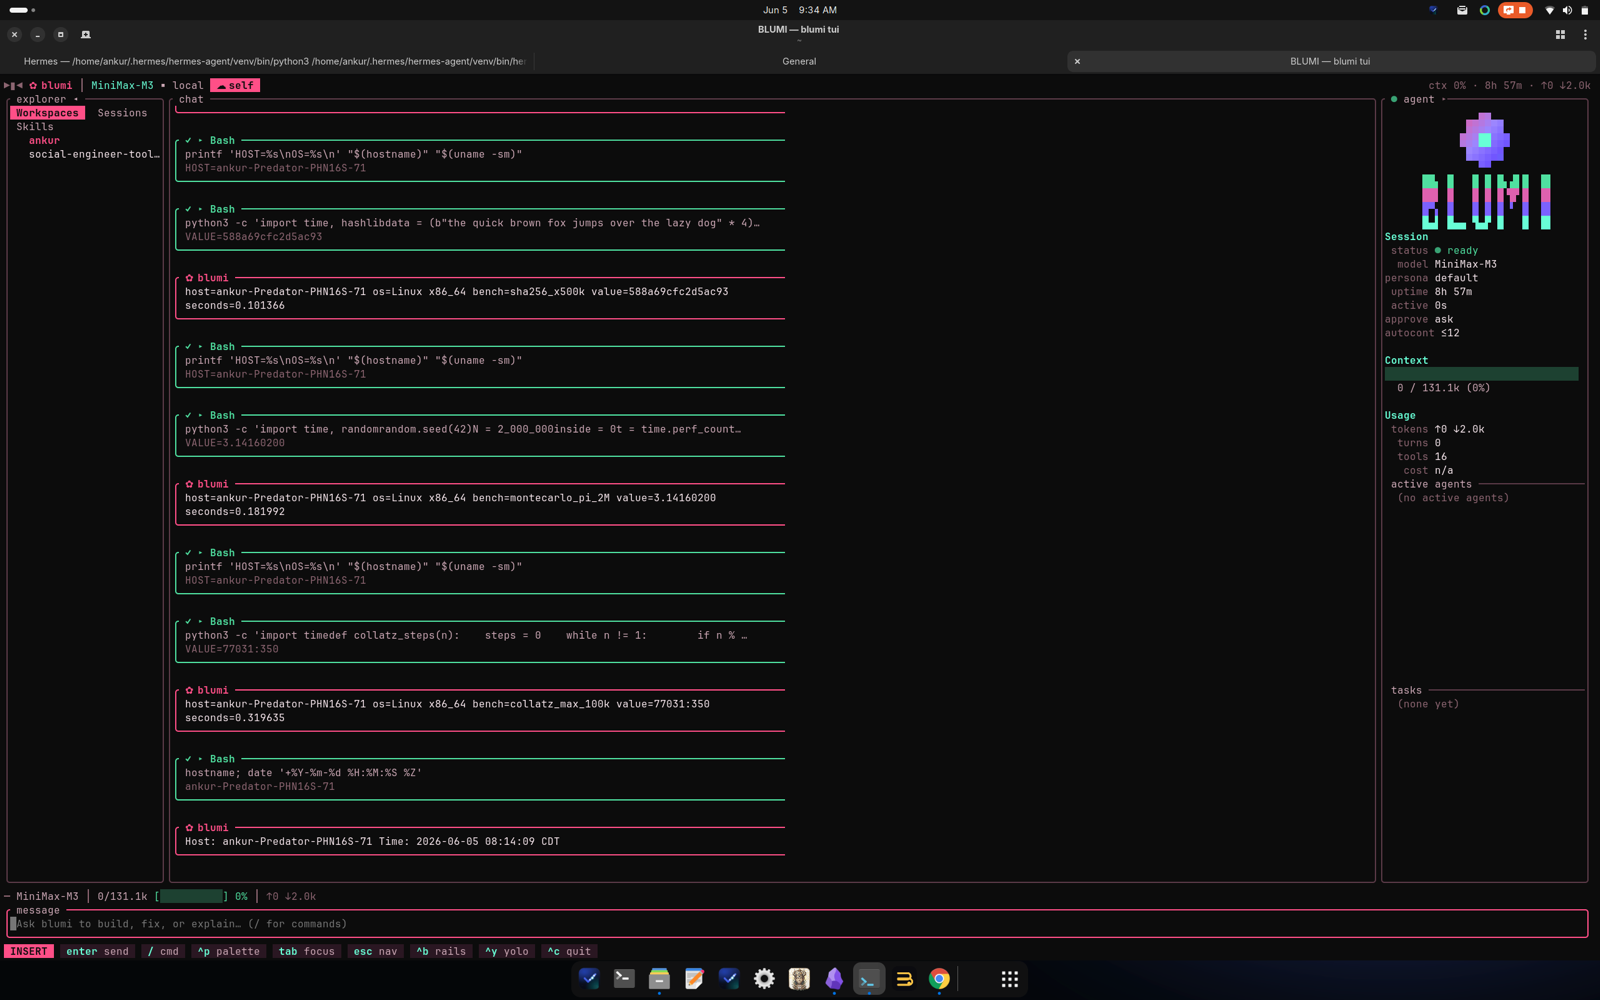Click the panel toggle icon before blumi
The height and width of the screenshot is (1000, 1600).
[13, 85]
